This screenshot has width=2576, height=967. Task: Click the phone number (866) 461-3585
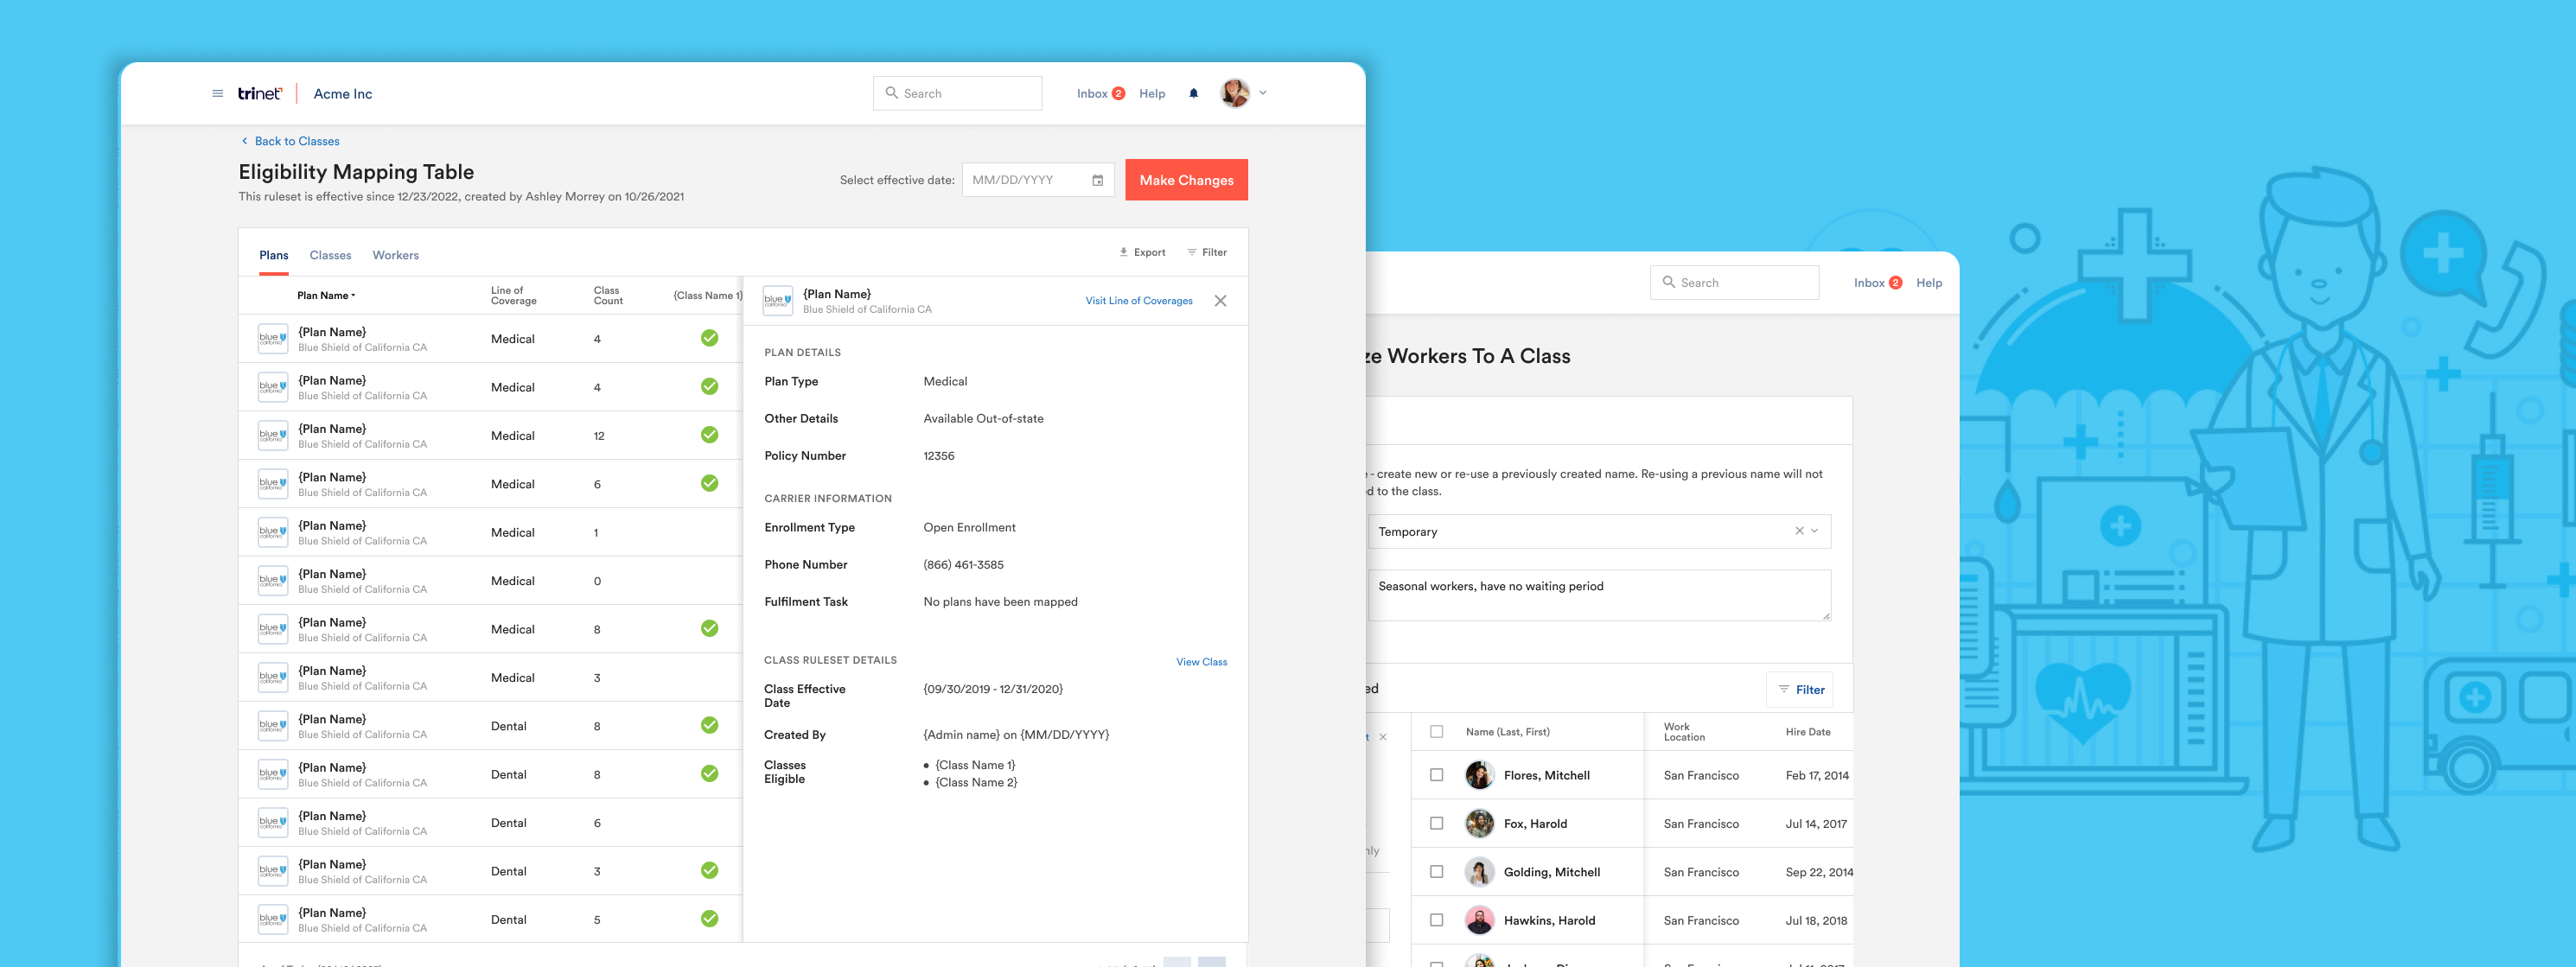point(963,565)
